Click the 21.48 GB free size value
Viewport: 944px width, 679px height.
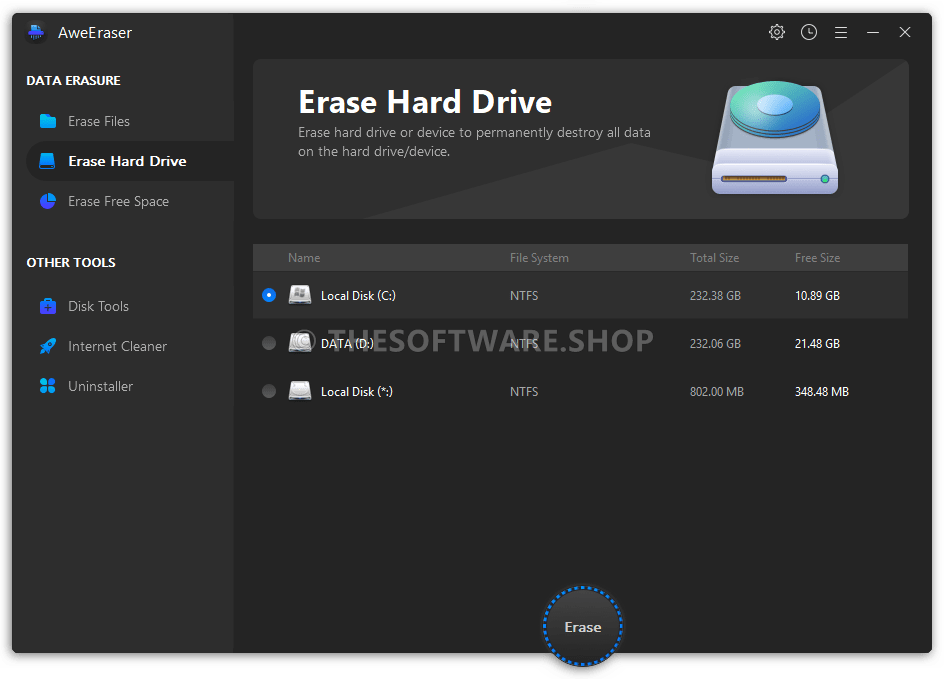click(817, 343)
